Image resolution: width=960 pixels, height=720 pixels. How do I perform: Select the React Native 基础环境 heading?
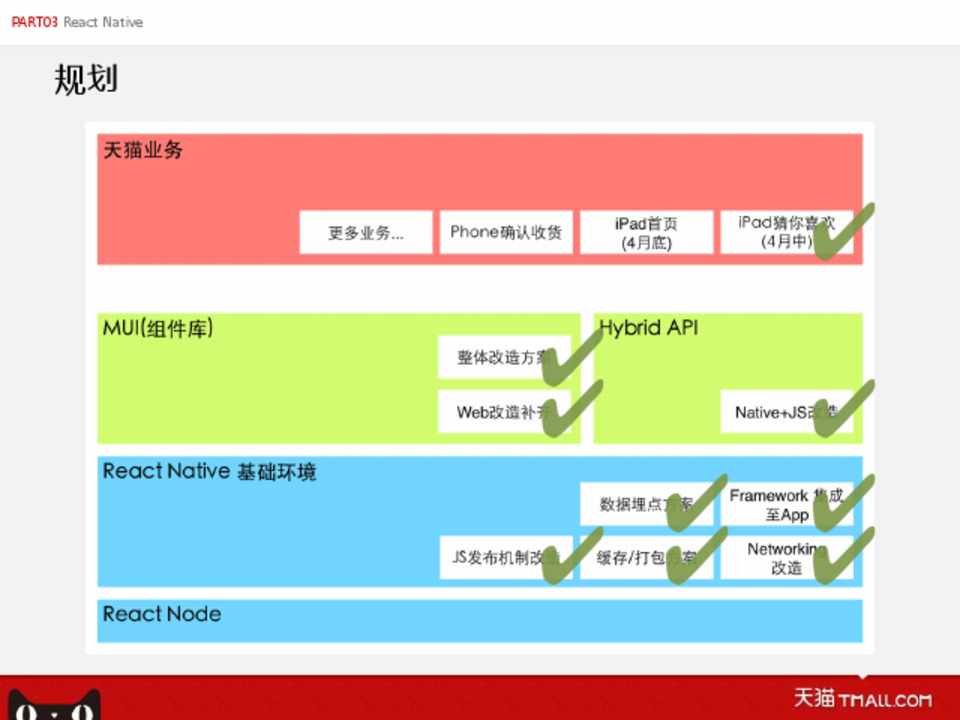(x=209, y=472)
